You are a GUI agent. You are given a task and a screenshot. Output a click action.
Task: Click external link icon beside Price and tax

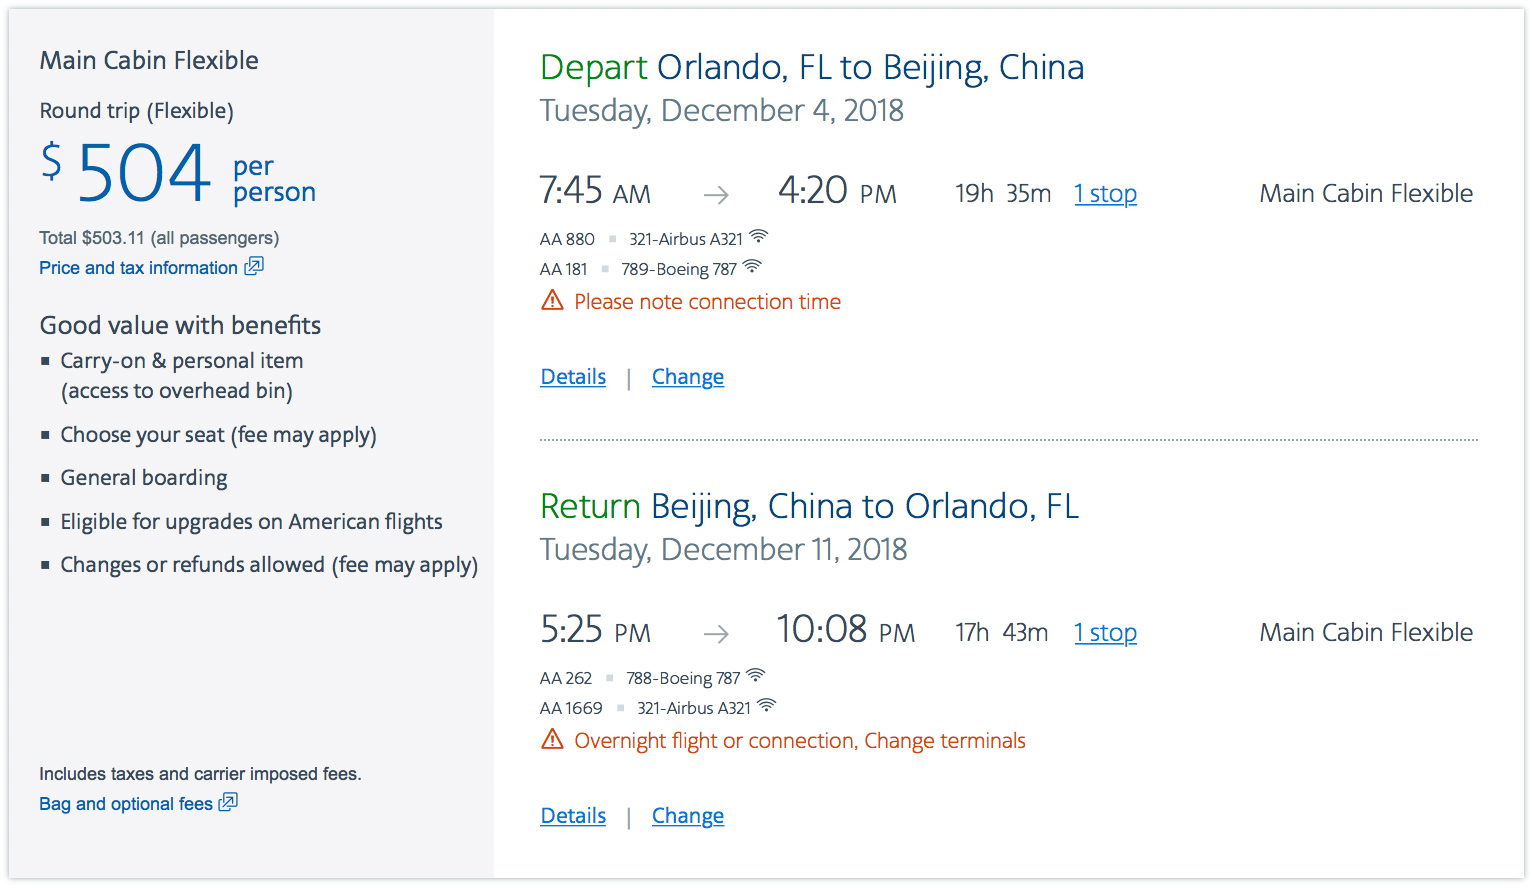254,266
